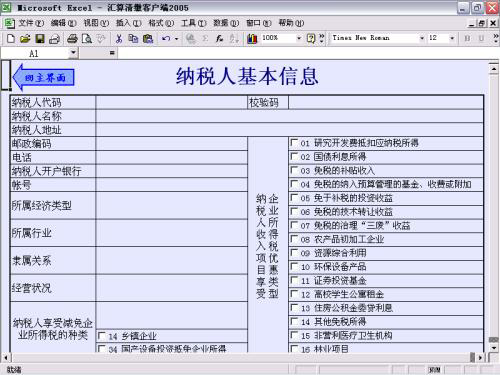500x375 pixels.
Task: Click the horizontal scrollbar left arrow
Action: click(x=5, y=358)
